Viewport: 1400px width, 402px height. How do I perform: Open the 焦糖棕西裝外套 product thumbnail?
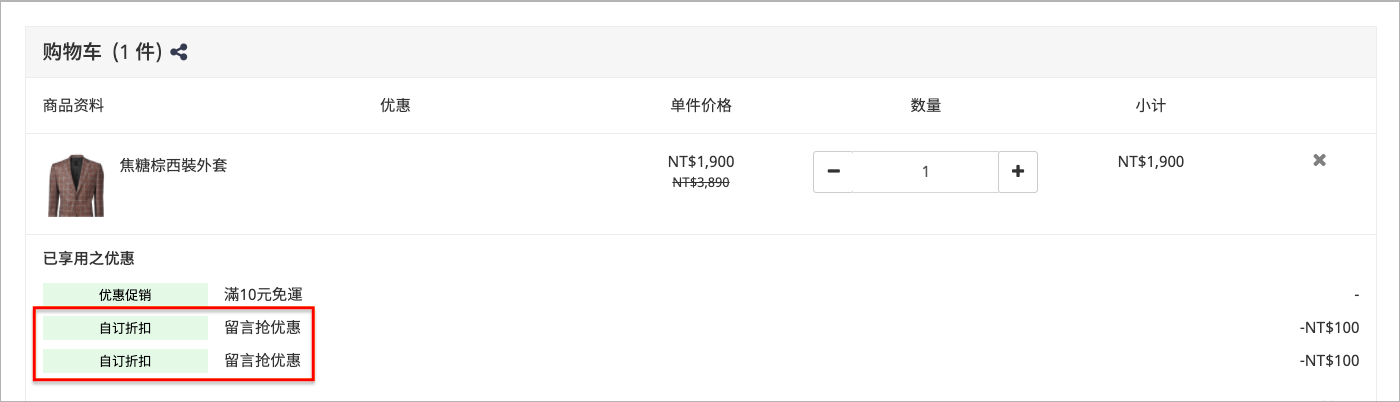(76, 185)
